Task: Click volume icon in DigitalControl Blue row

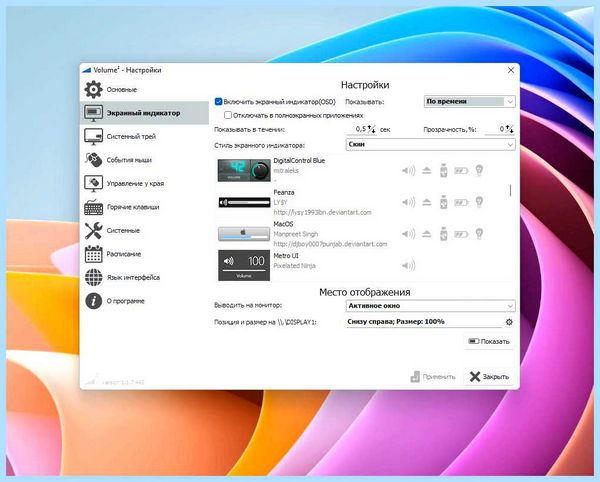Action: point(409,171)
